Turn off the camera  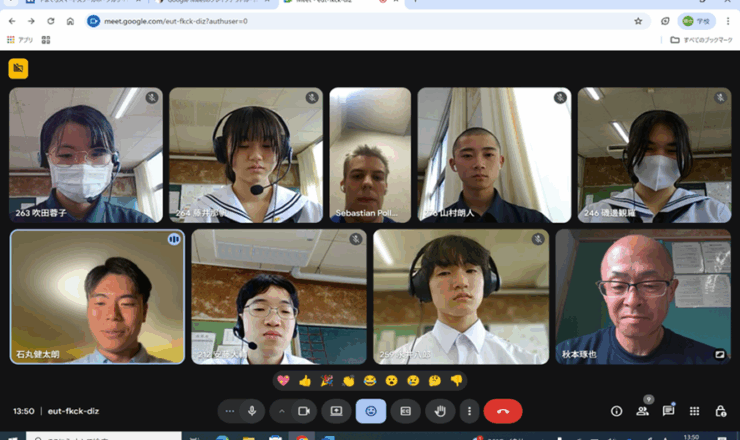(304, 411)
